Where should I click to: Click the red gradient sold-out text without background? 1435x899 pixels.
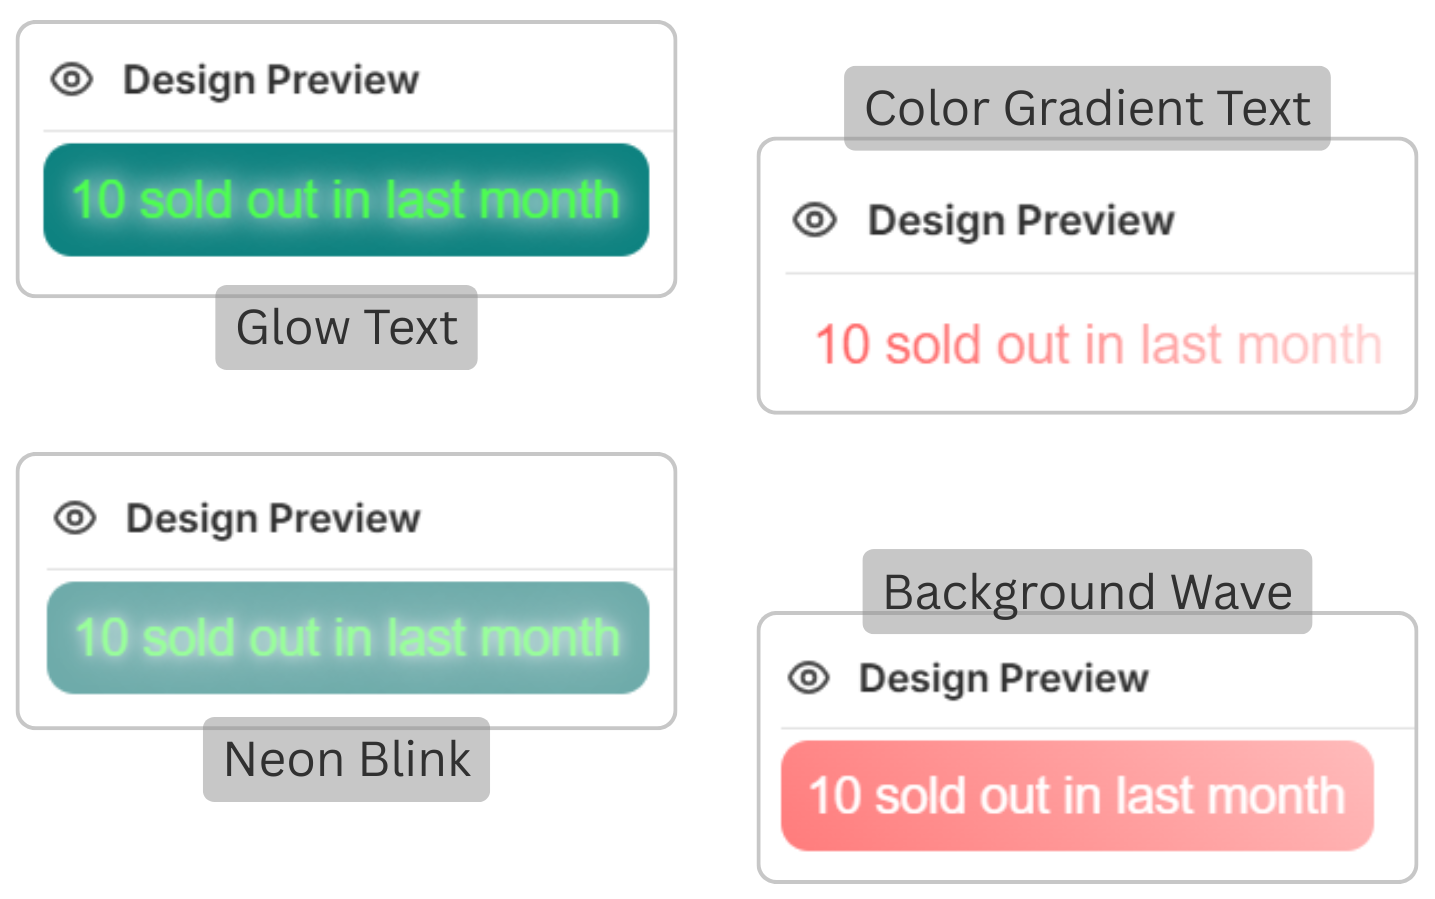pyautogui.click(x=1097, y=345)
